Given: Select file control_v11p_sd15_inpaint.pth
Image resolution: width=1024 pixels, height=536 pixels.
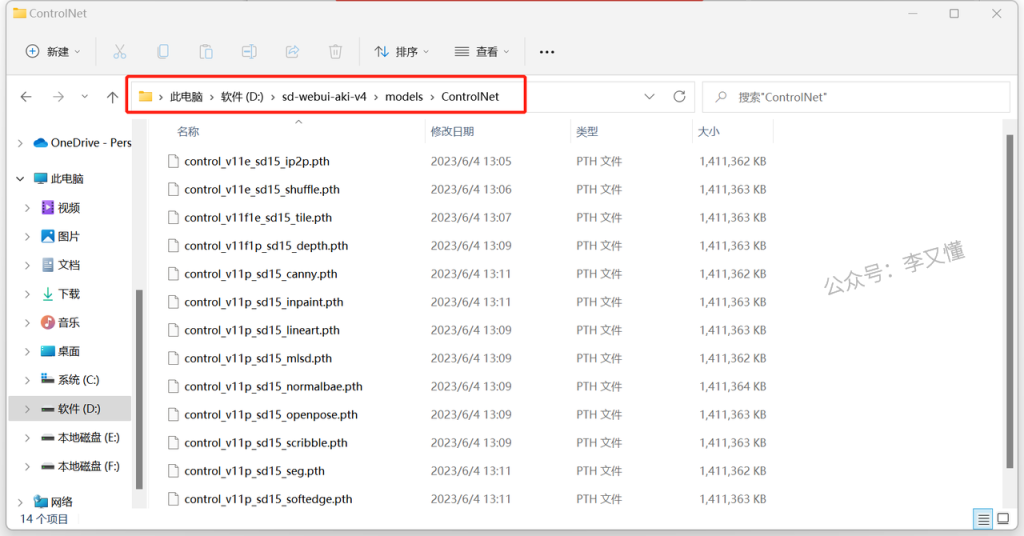Looking at the screenshot, I should (264, 302).
